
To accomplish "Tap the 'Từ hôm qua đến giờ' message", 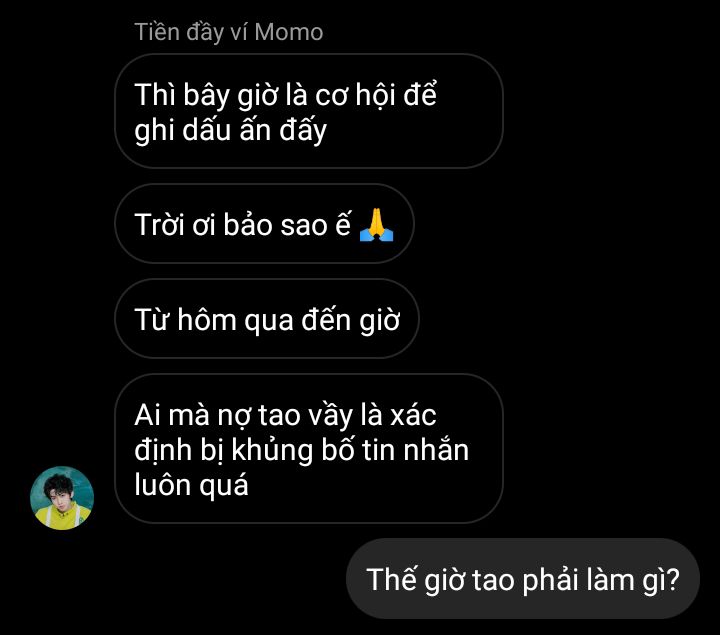I will click(267, 319).
